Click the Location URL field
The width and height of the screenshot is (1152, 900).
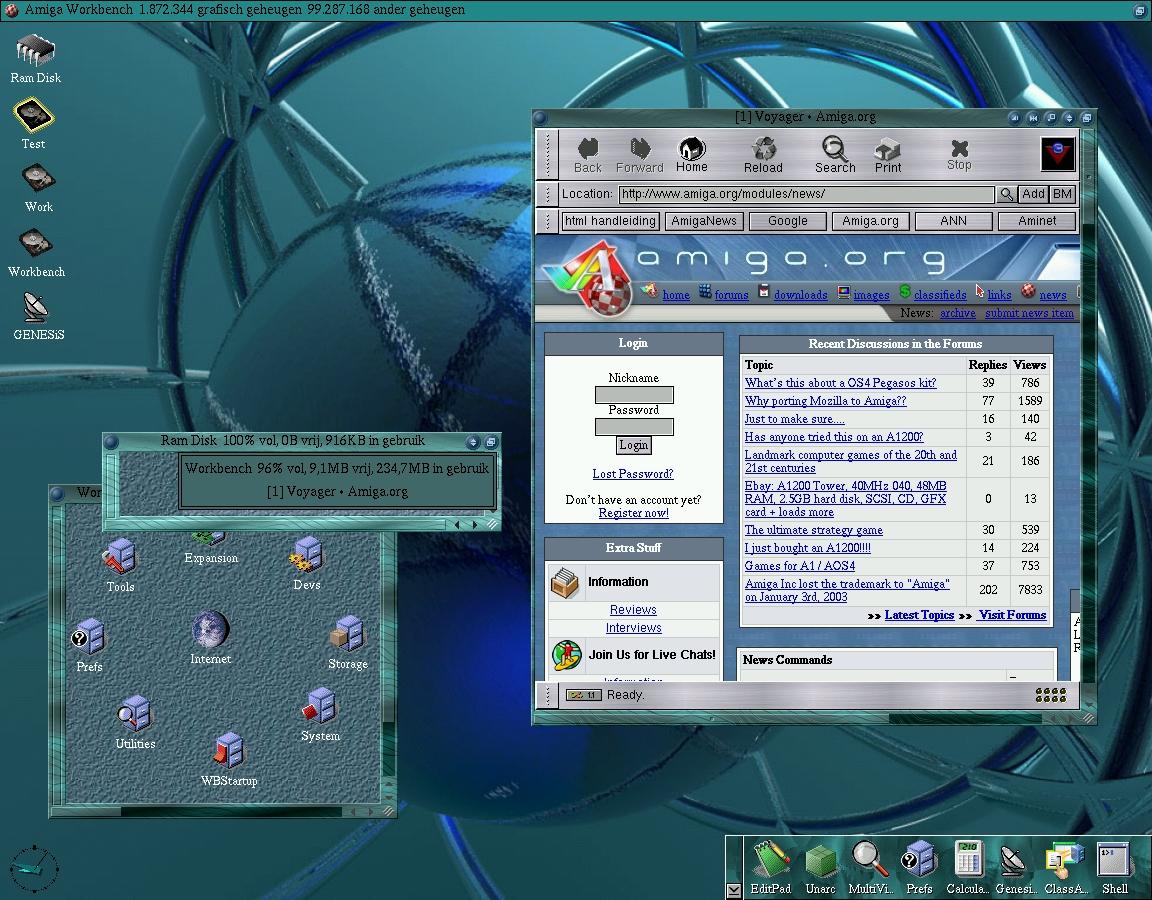pyautogui.click(x=806, y=194)
